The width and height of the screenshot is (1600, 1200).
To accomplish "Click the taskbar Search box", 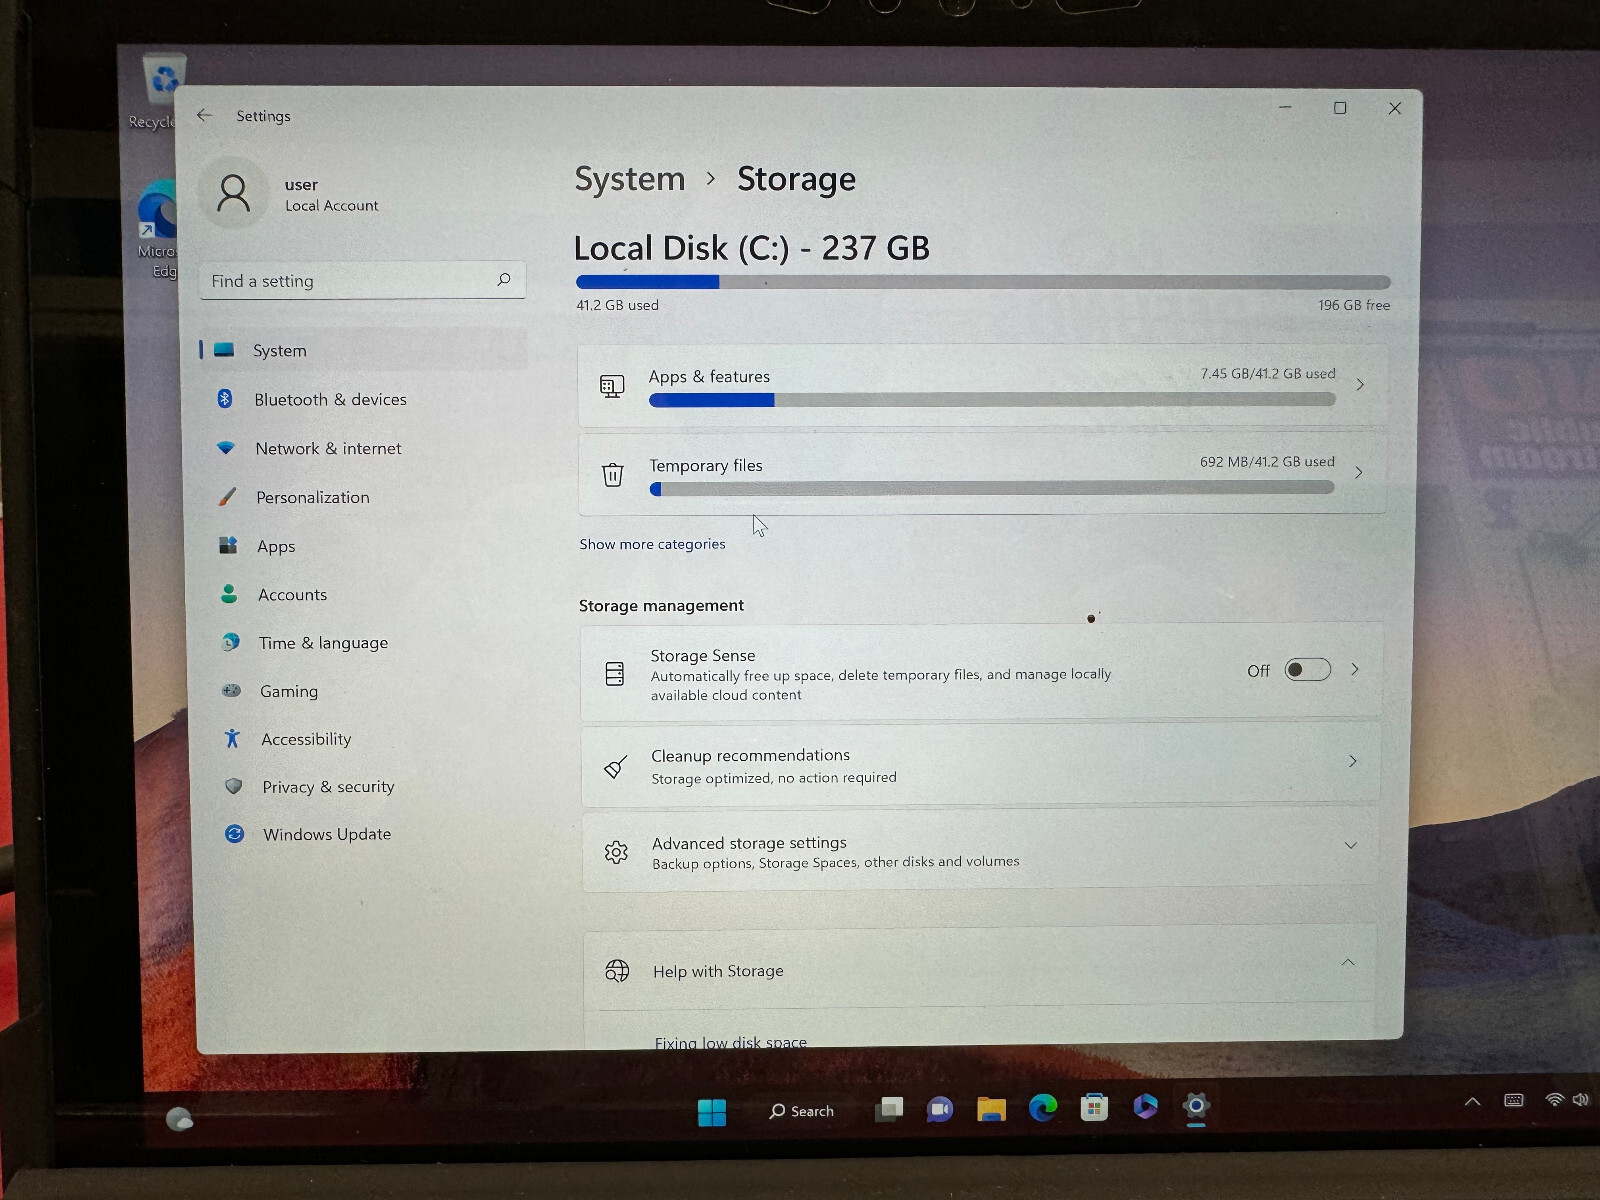I will tap(801, 1111).
